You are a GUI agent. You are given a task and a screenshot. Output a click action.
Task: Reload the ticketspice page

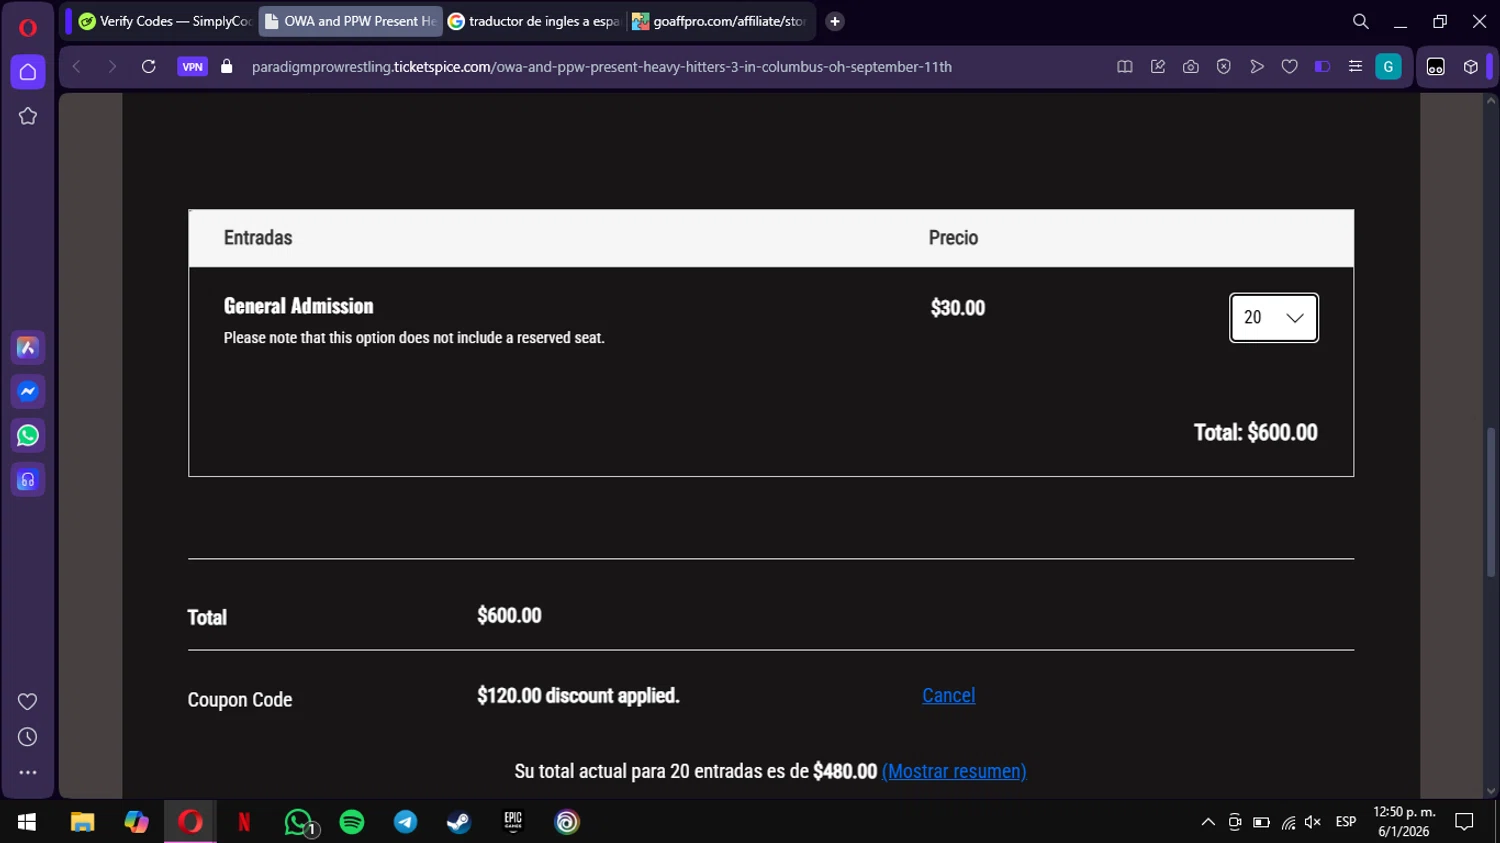[x=149, y=67]
